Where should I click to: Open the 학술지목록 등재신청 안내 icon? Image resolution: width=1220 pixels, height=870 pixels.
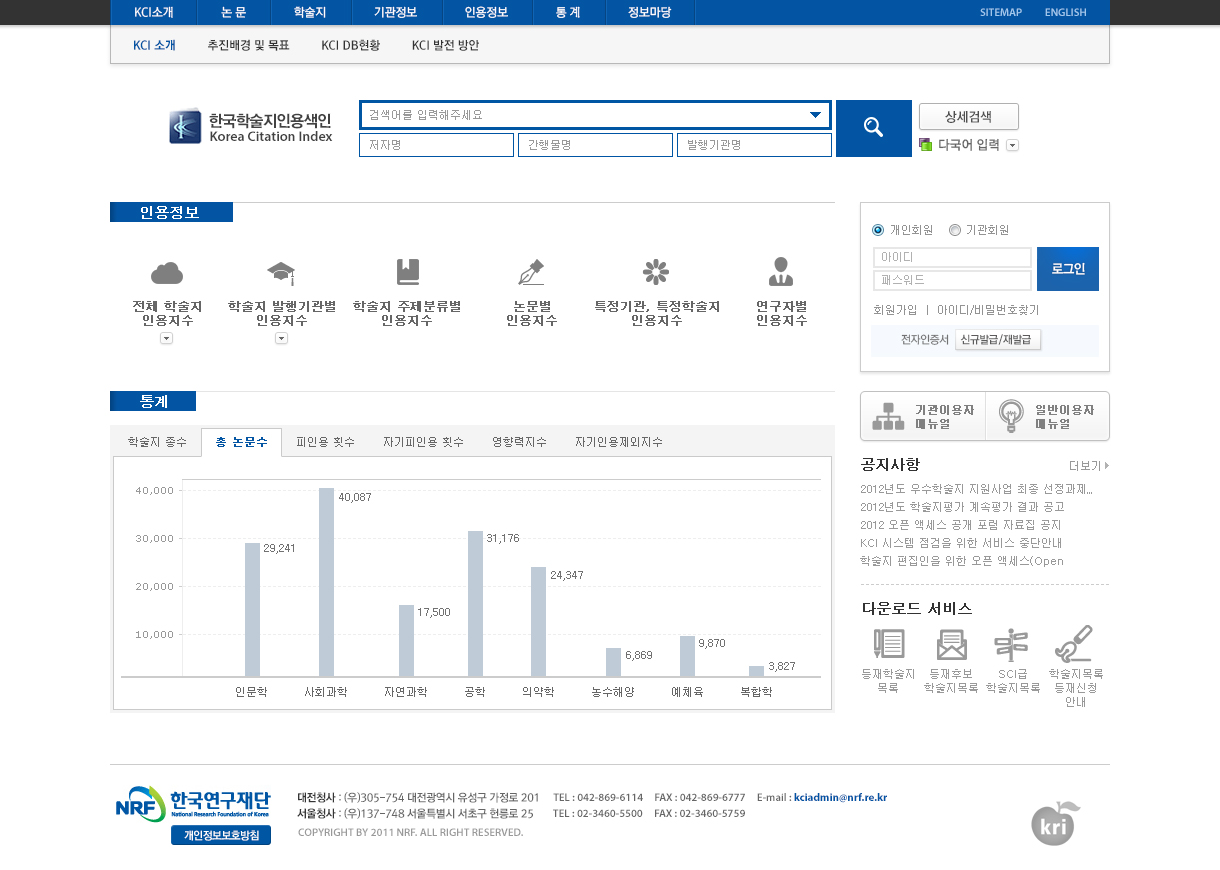1073,644
